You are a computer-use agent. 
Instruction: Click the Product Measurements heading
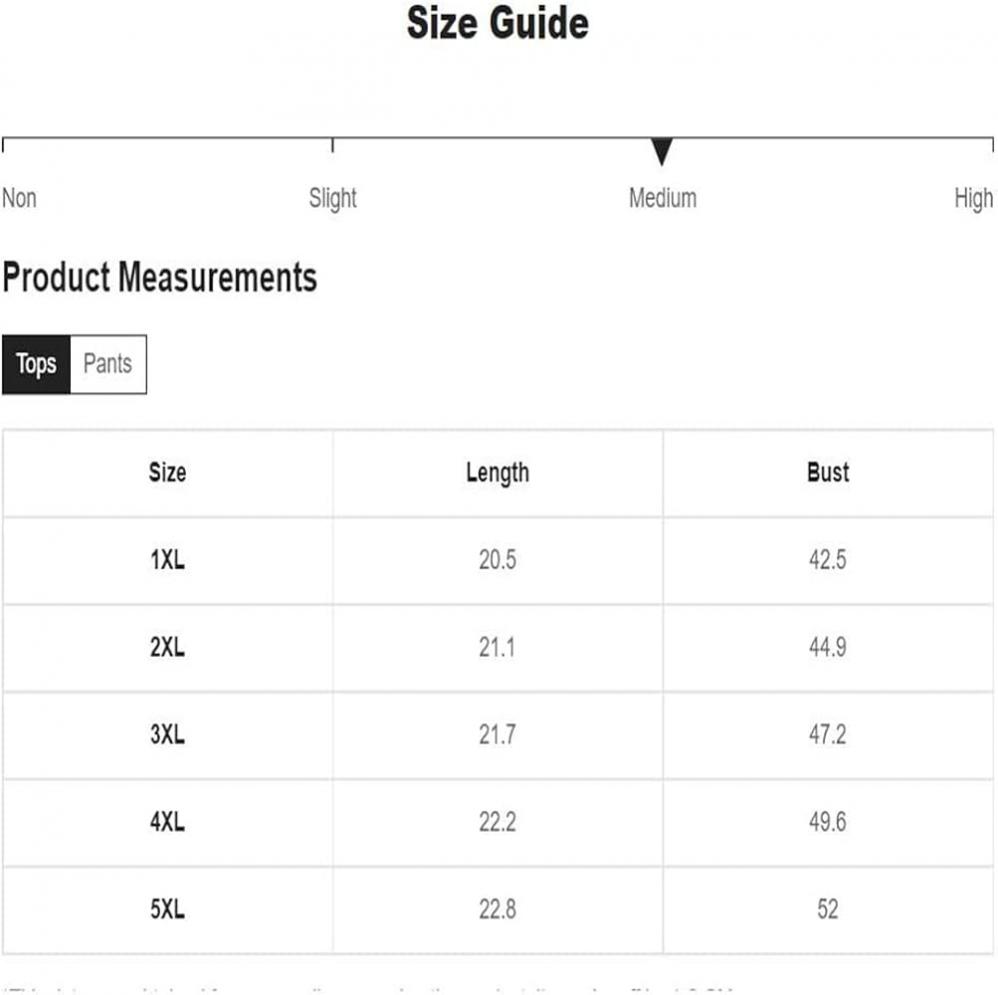[160, 278]
